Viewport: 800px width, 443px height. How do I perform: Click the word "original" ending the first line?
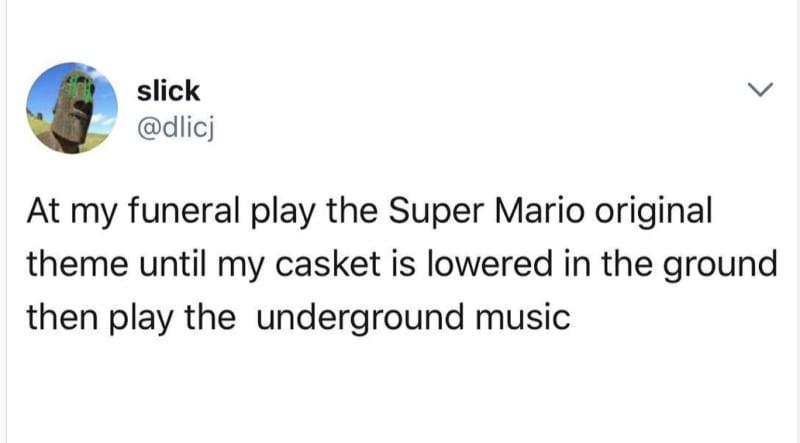[653, 211]
